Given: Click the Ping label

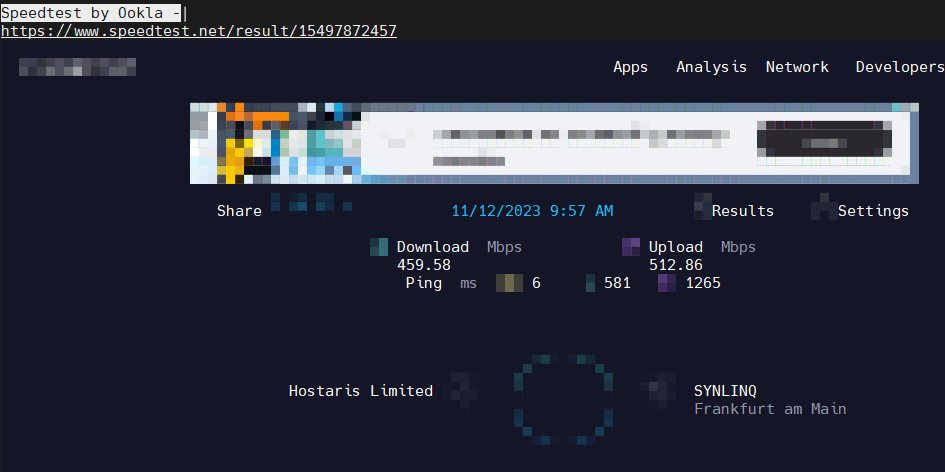Looking at the screenshot, I should [x=424, y=283].
